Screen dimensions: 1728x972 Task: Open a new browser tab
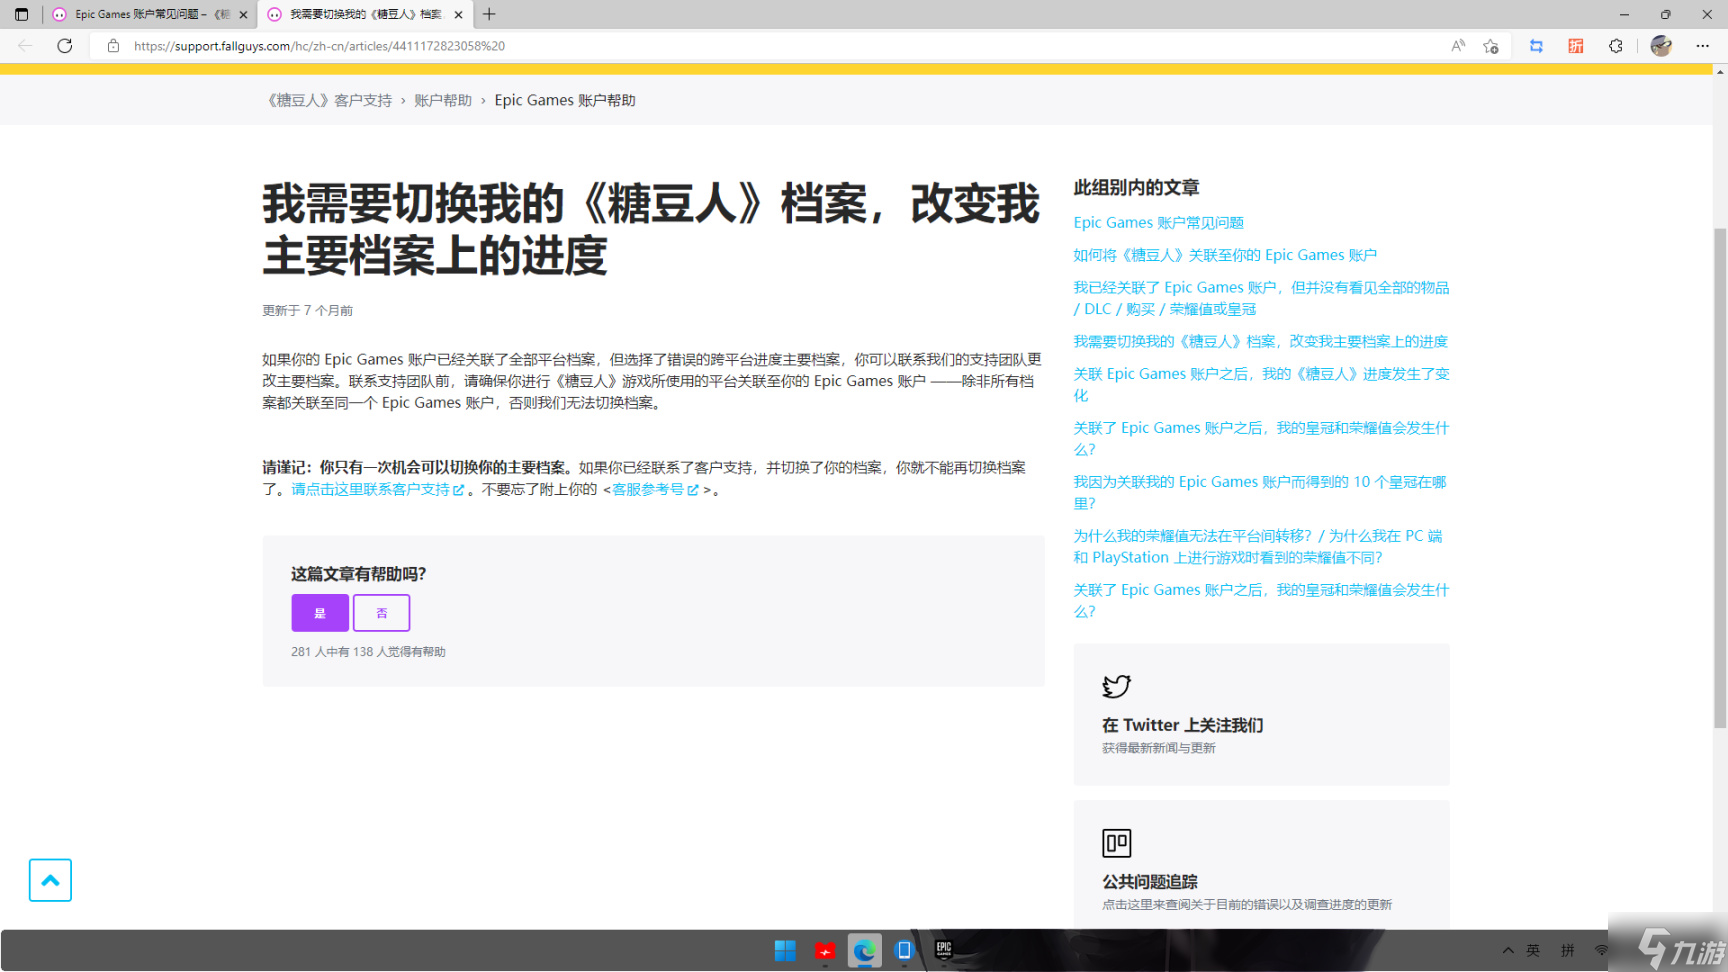click(x=489, y=14)
